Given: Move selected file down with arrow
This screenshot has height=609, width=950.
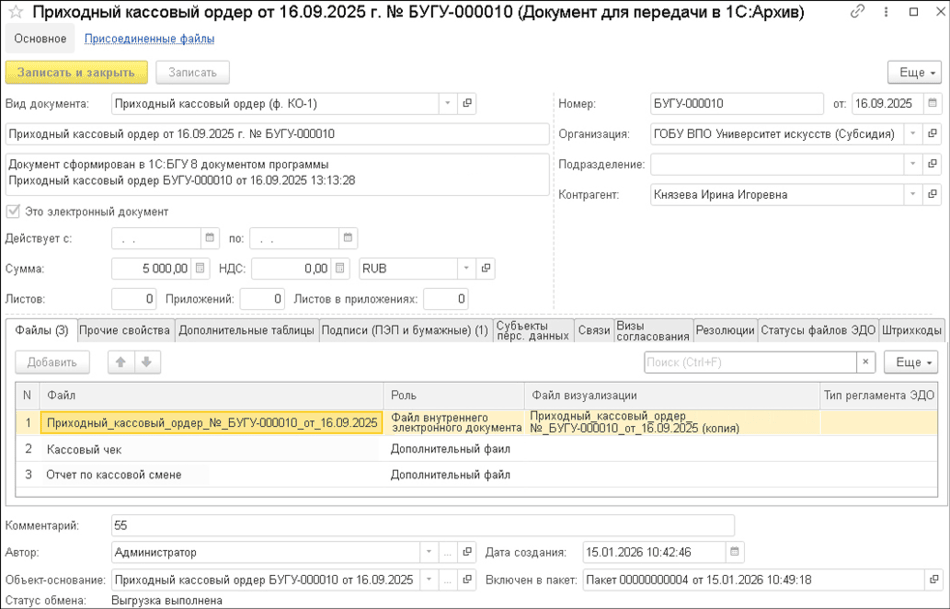Looking at the screenshot, I should [147, 362].
